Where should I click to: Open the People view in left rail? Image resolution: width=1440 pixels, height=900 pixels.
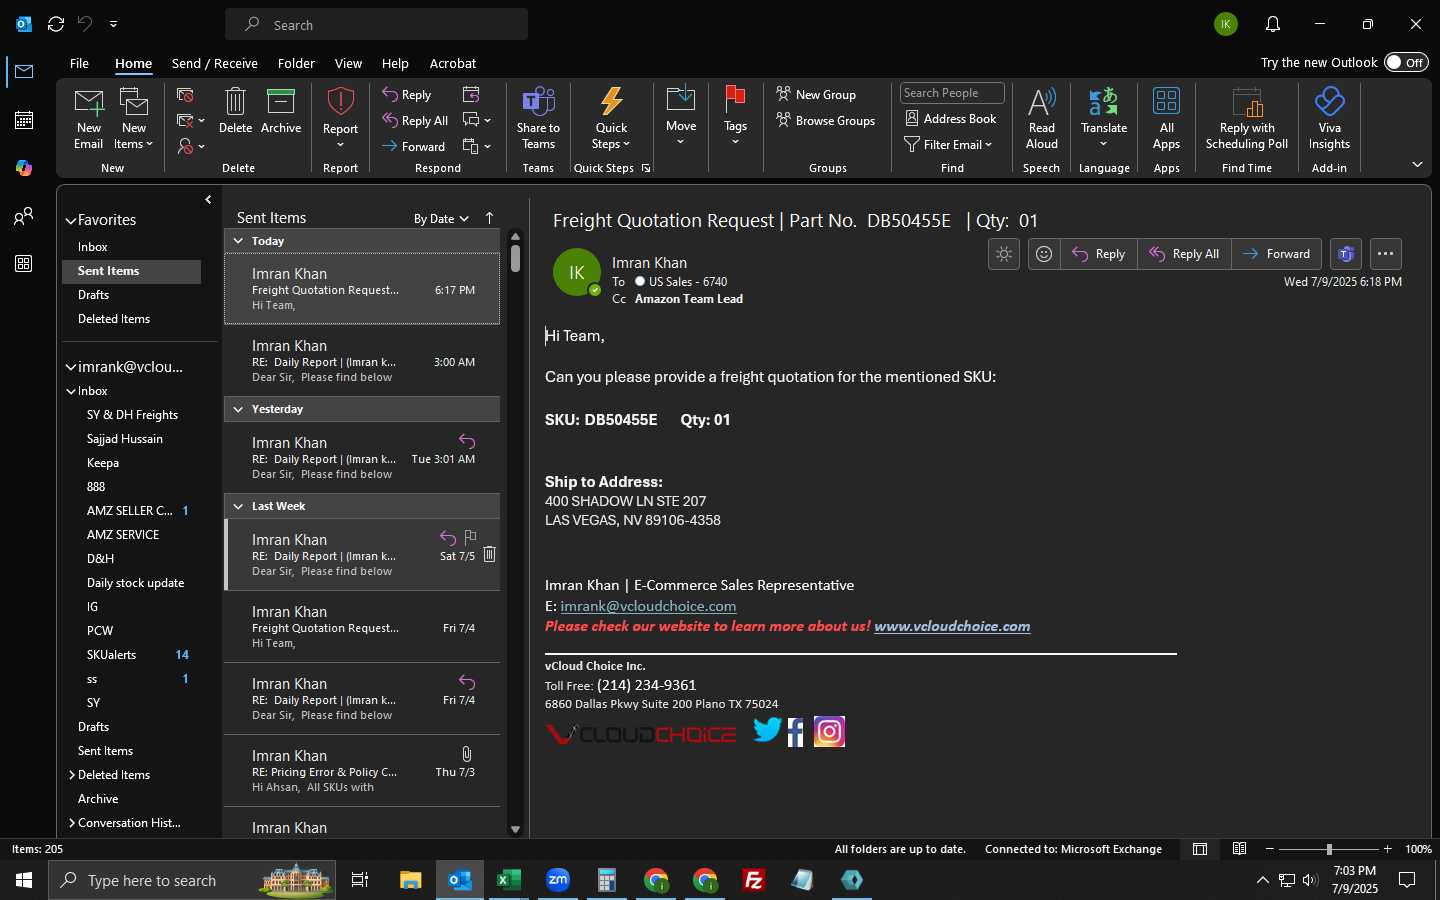click(24, 216)
